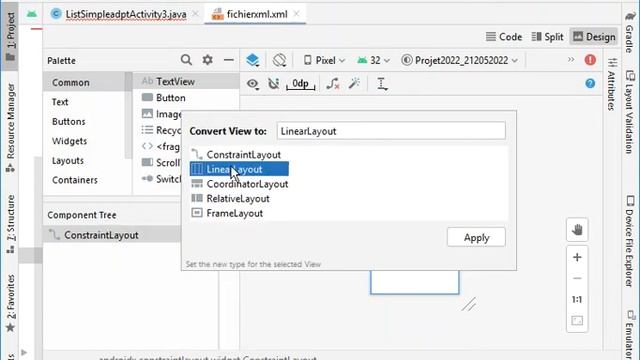Switch to Design view
This screenshot has width=640, height=360.
pos(594,37)
